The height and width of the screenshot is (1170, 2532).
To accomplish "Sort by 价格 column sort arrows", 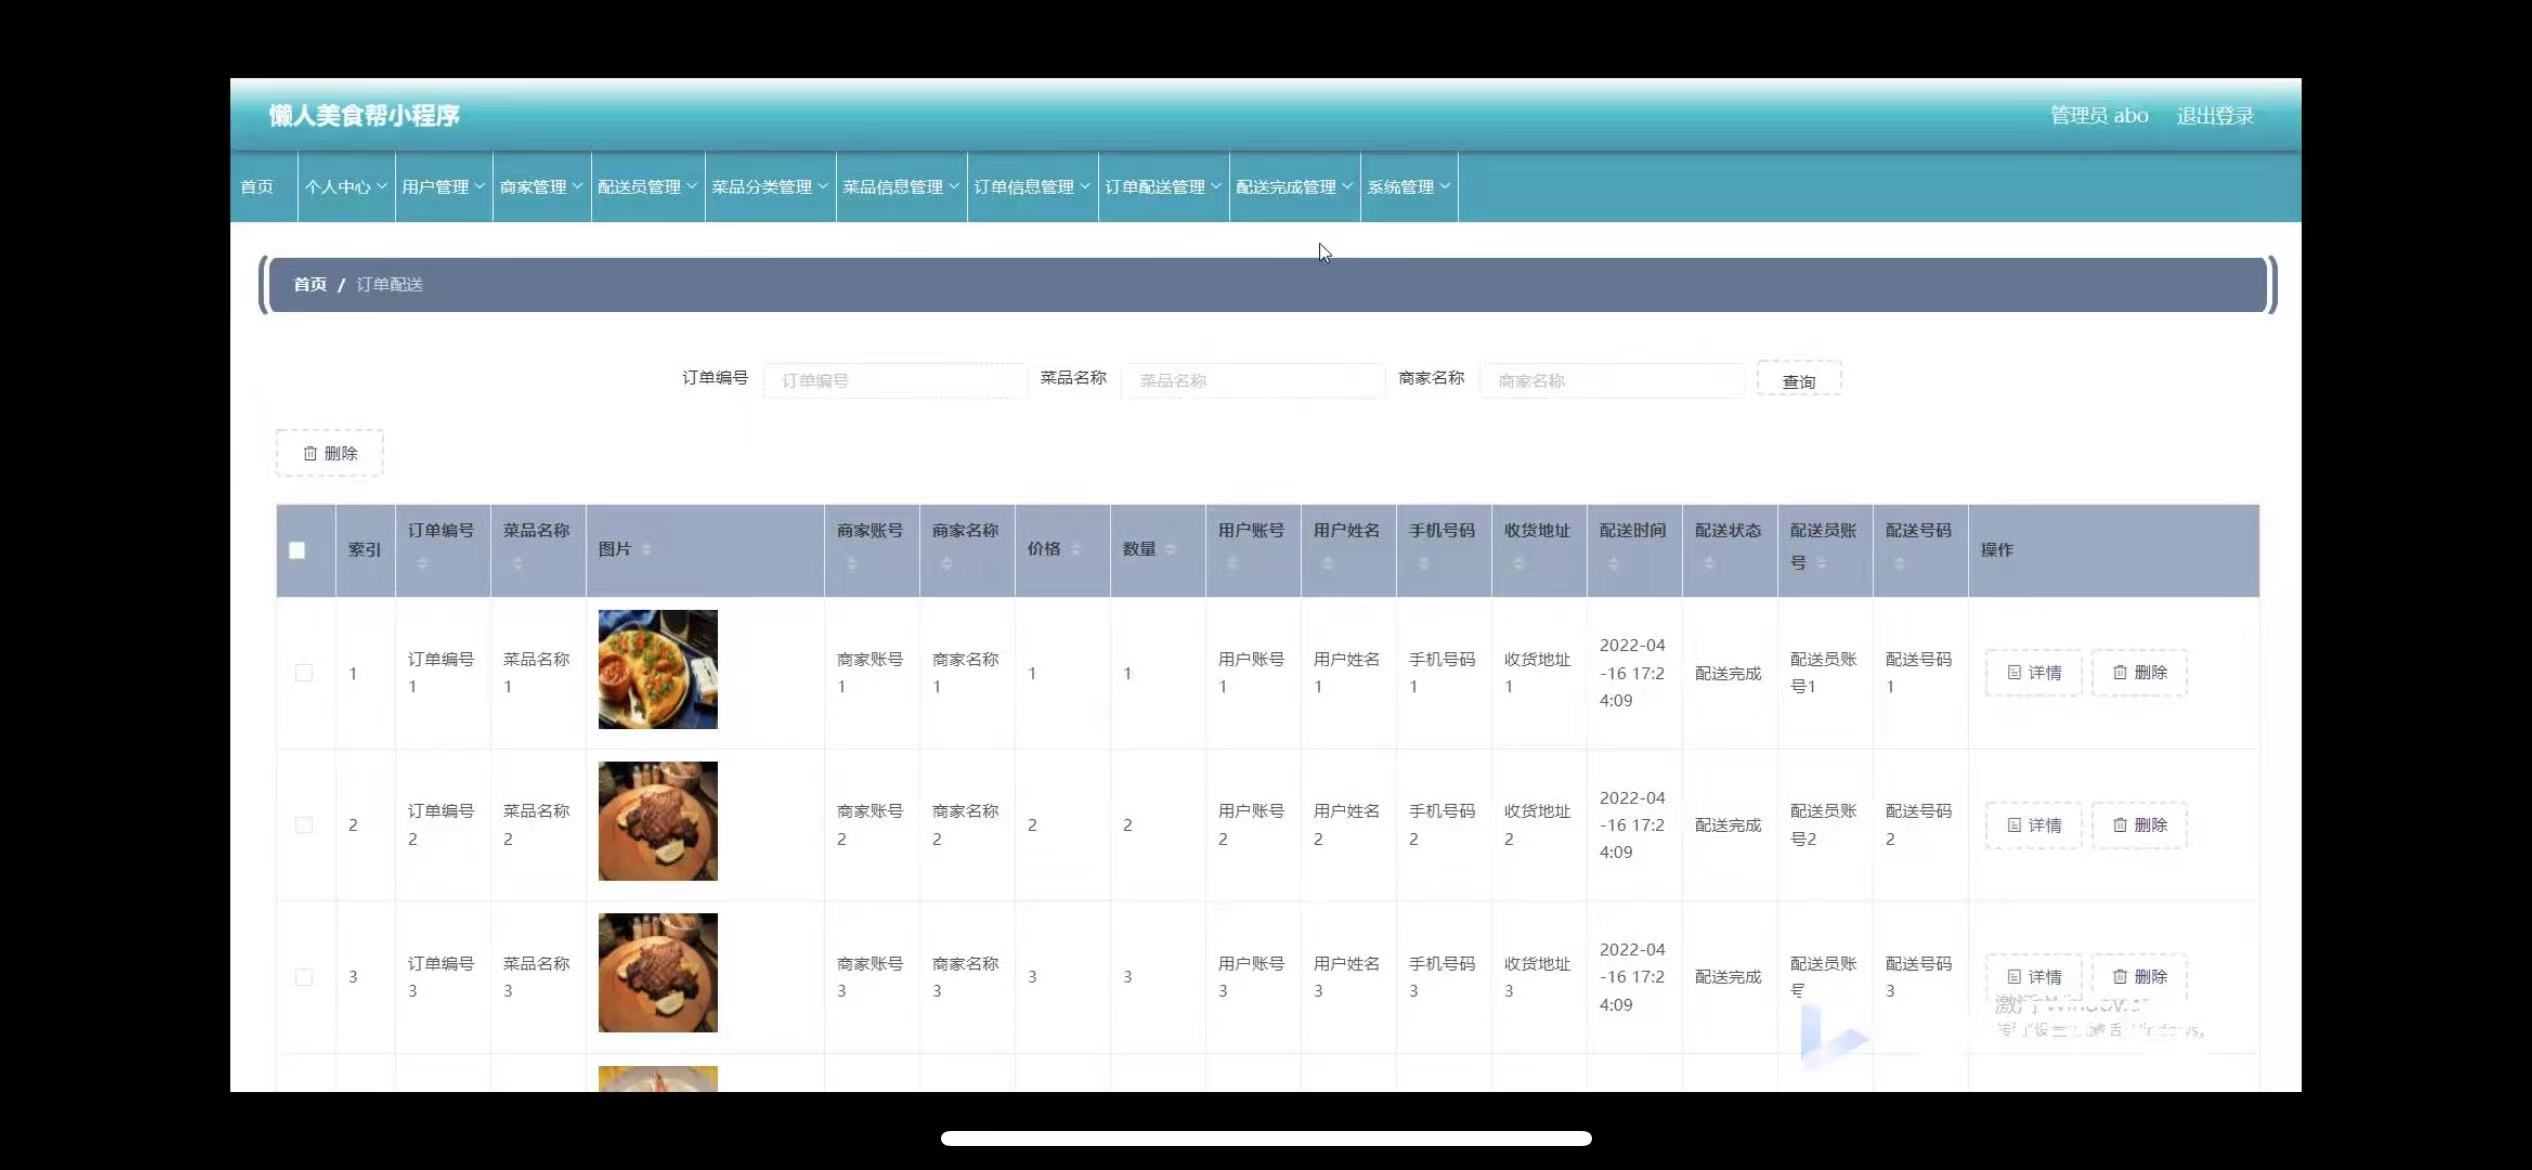I will 1076,549.
